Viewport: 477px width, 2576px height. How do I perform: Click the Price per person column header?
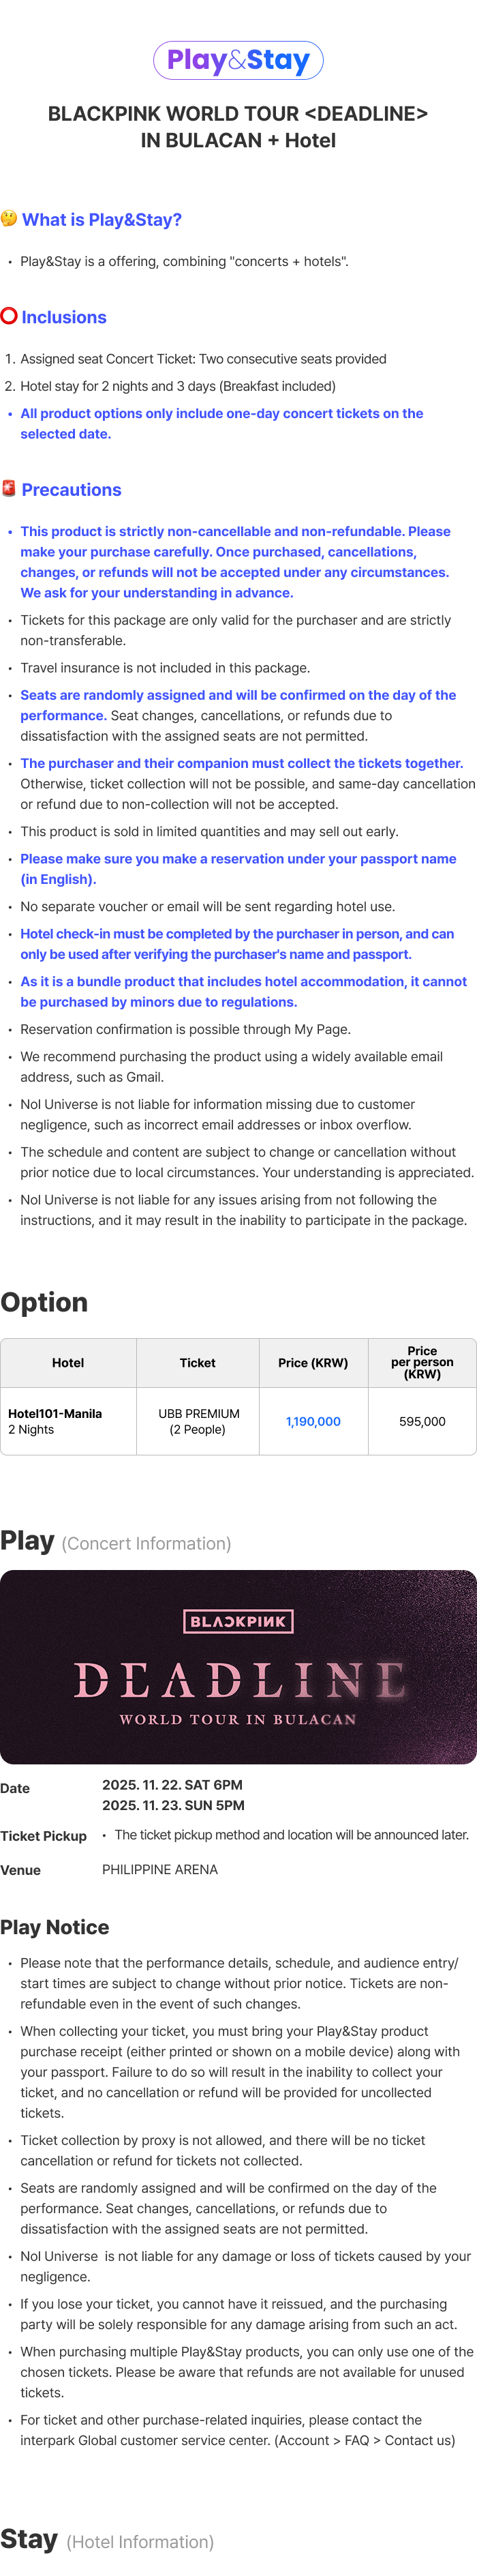click(x=422, y=1363)
